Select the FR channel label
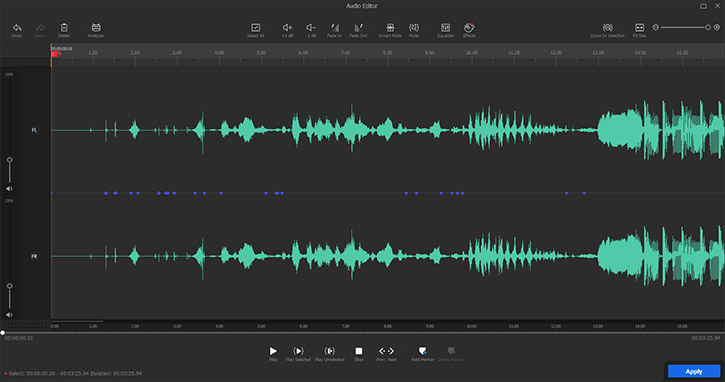The height and width of the screenshot is (382, 725). point(34,256)
